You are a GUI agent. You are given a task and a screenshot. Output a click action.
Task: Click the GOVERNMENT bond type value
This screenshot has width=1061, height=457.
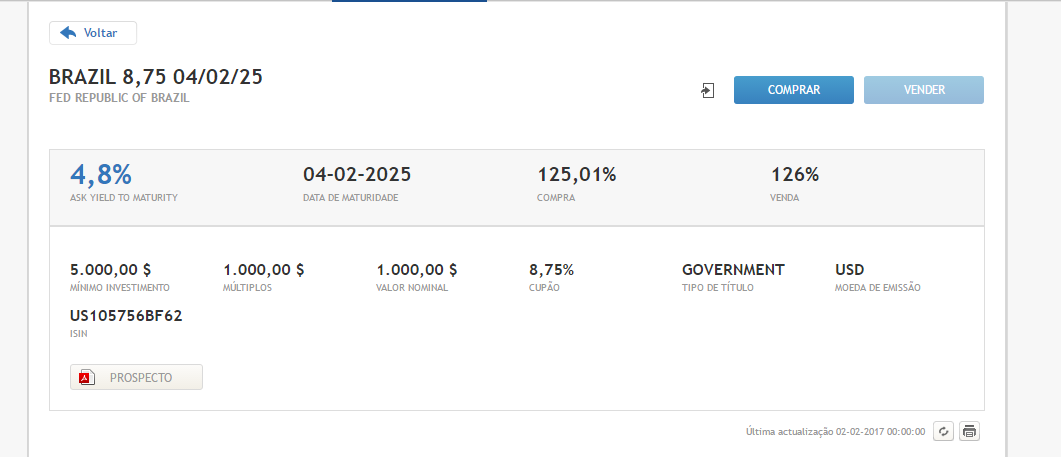coord(733,269)
